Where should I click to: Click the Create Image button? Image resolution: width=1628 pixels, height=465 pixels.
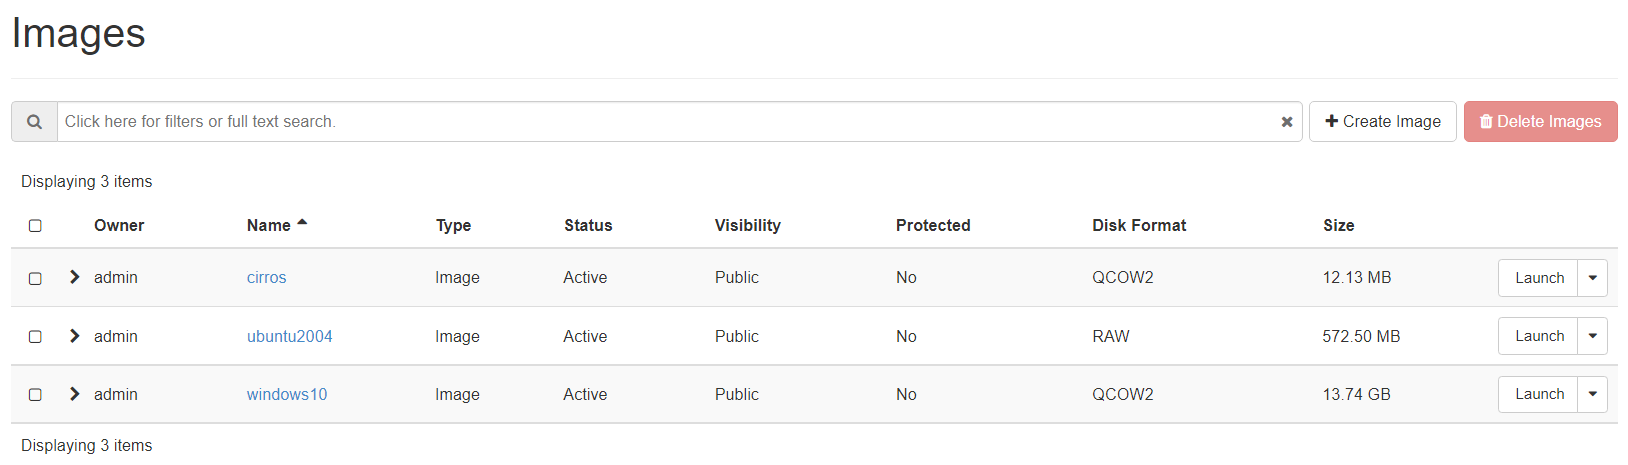coord(1382,122)
